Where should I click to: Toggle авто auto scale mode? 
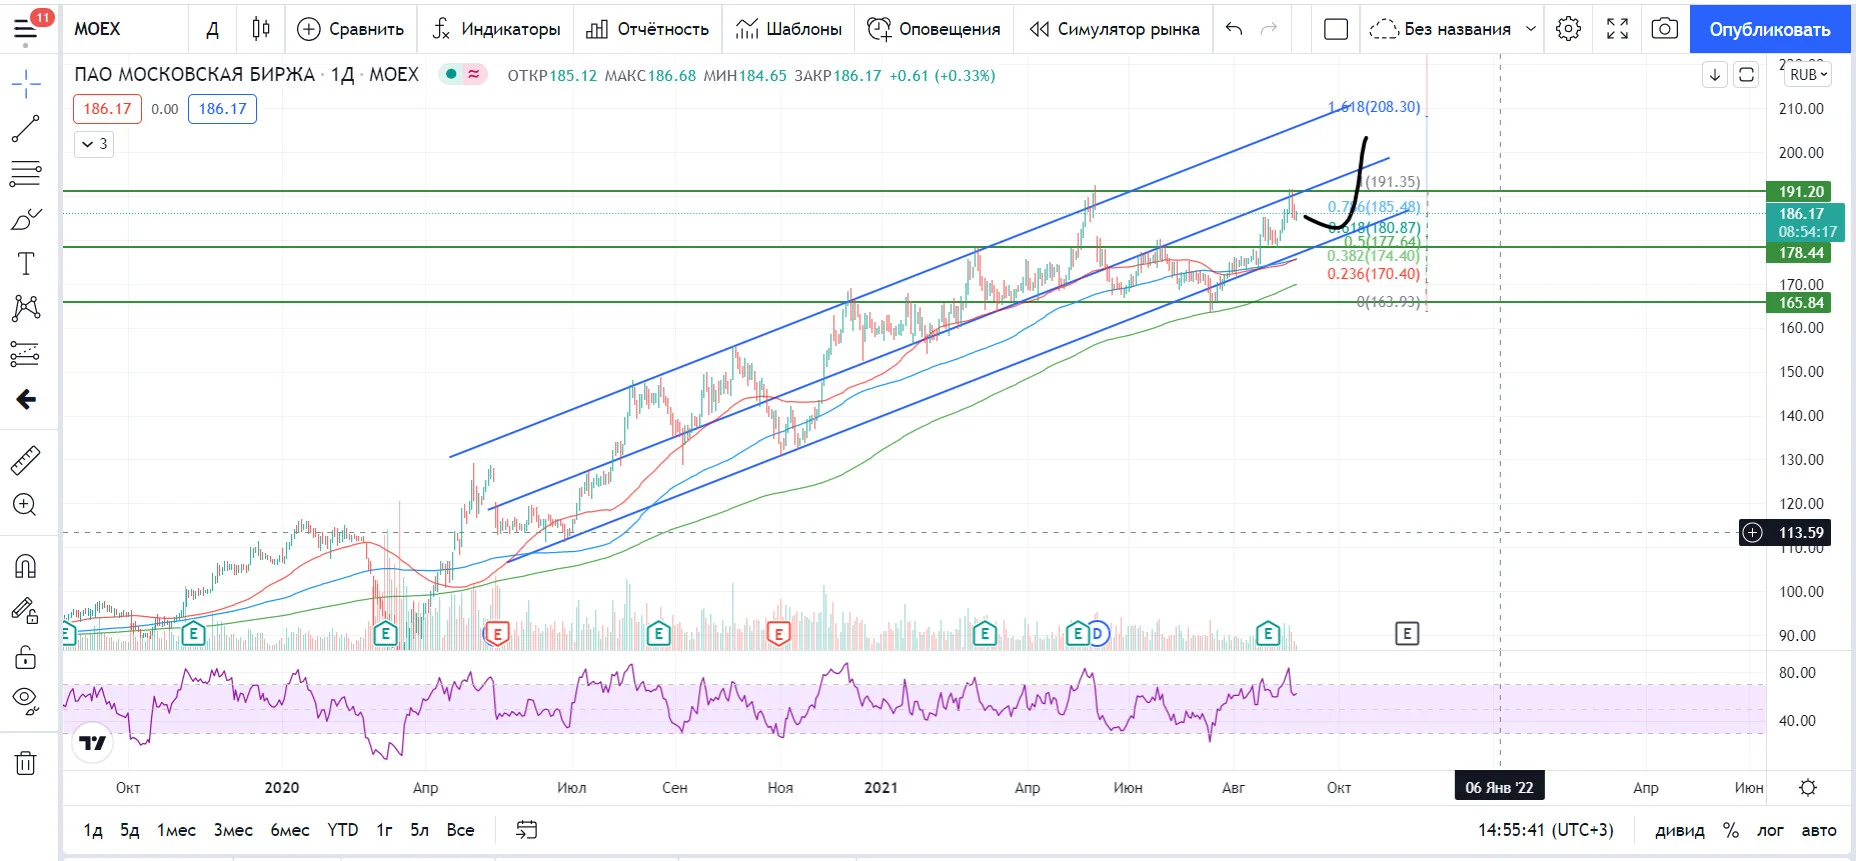click(1819, 830)
